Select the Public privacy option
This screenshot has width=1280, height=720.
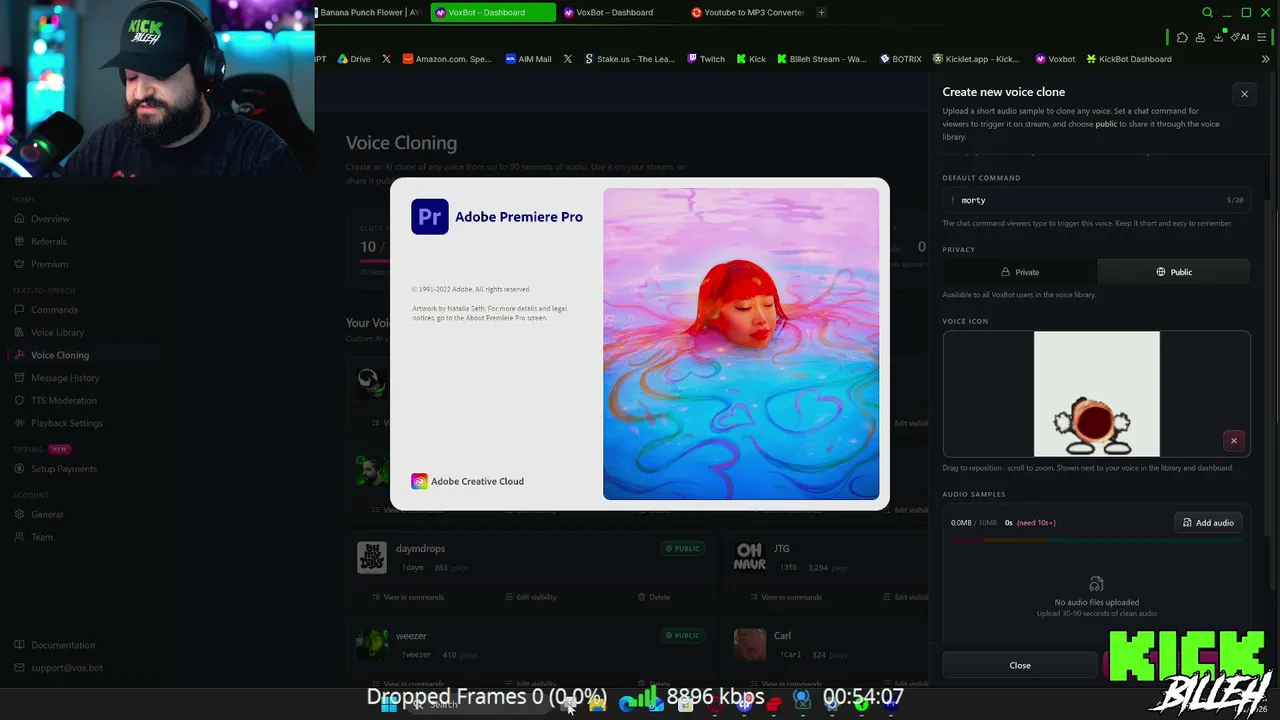click(x=1174, y=272)
